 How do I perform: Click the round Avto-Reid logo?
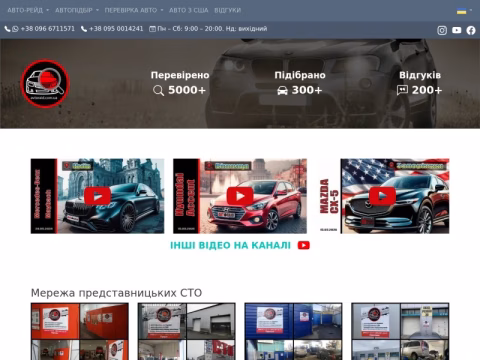45,84
